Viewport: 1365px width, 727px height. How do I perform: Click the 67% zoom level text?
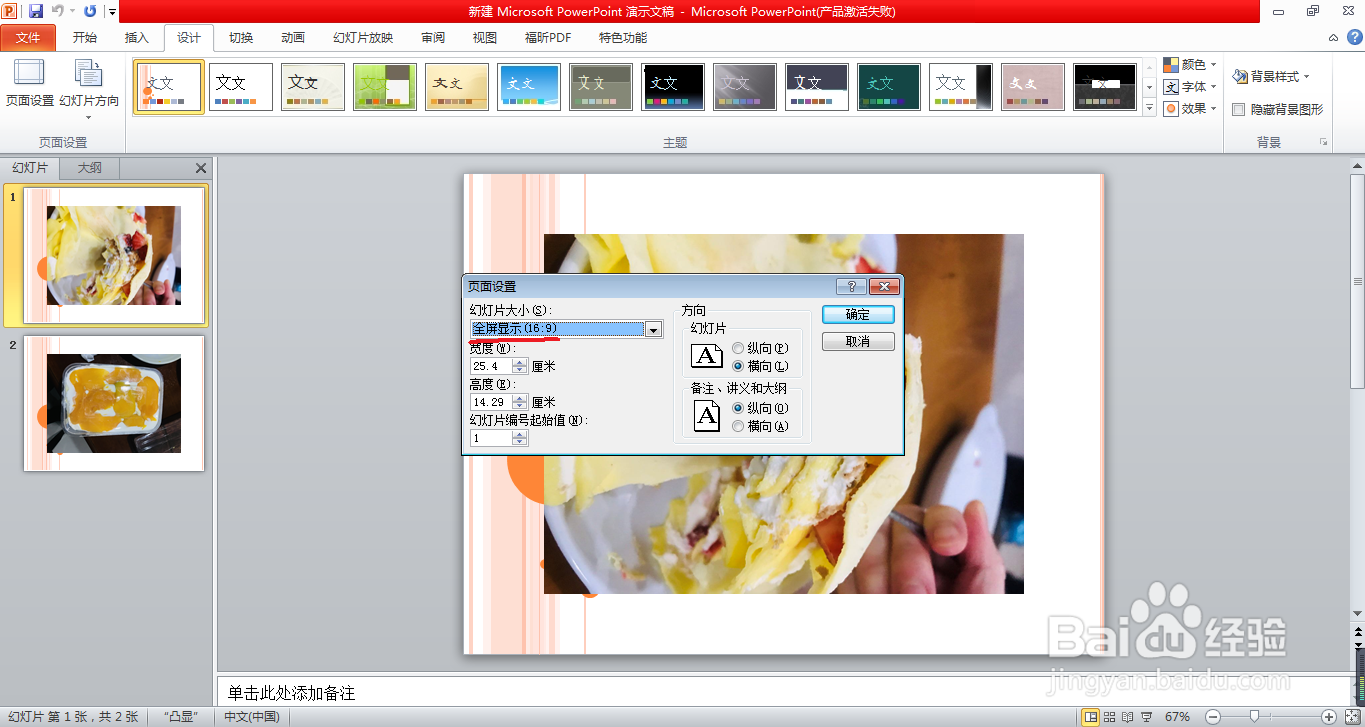point(1178,717)
